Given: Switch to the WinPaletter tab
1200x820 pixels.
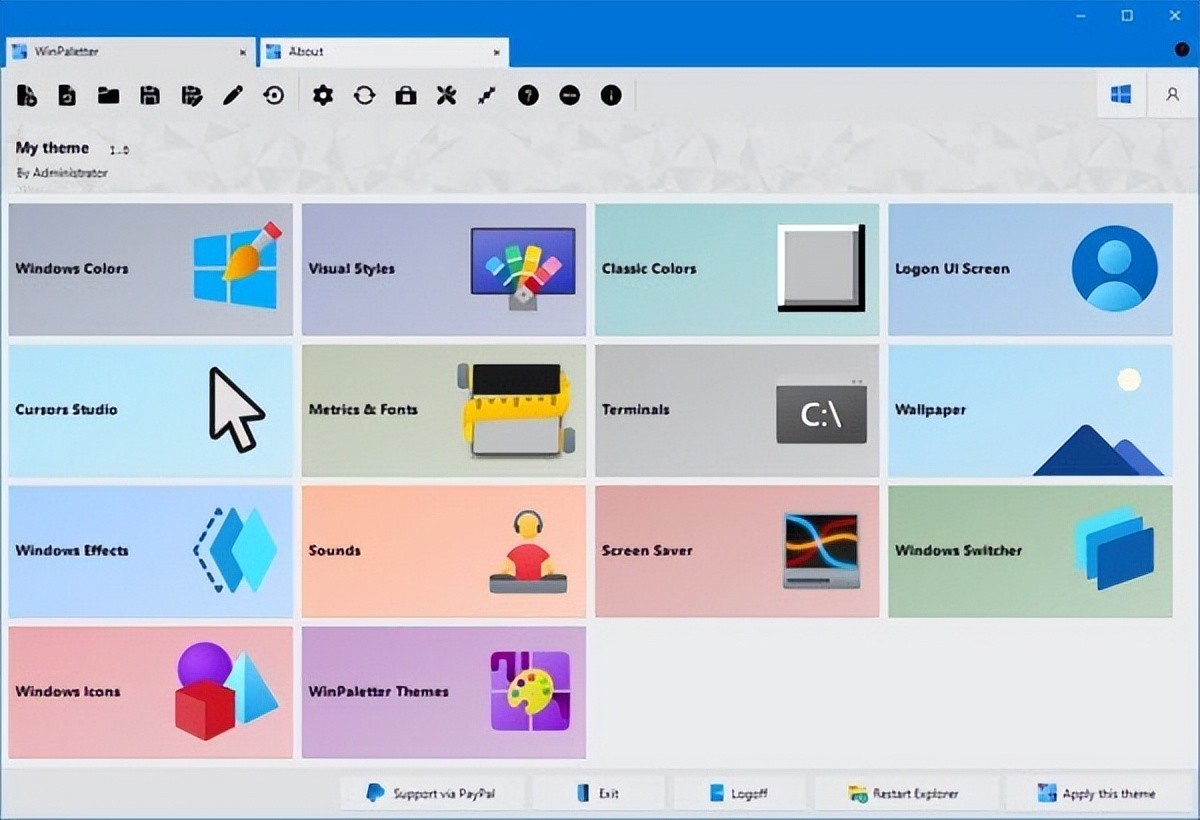Looking at the screenshot, I should 130,51.
